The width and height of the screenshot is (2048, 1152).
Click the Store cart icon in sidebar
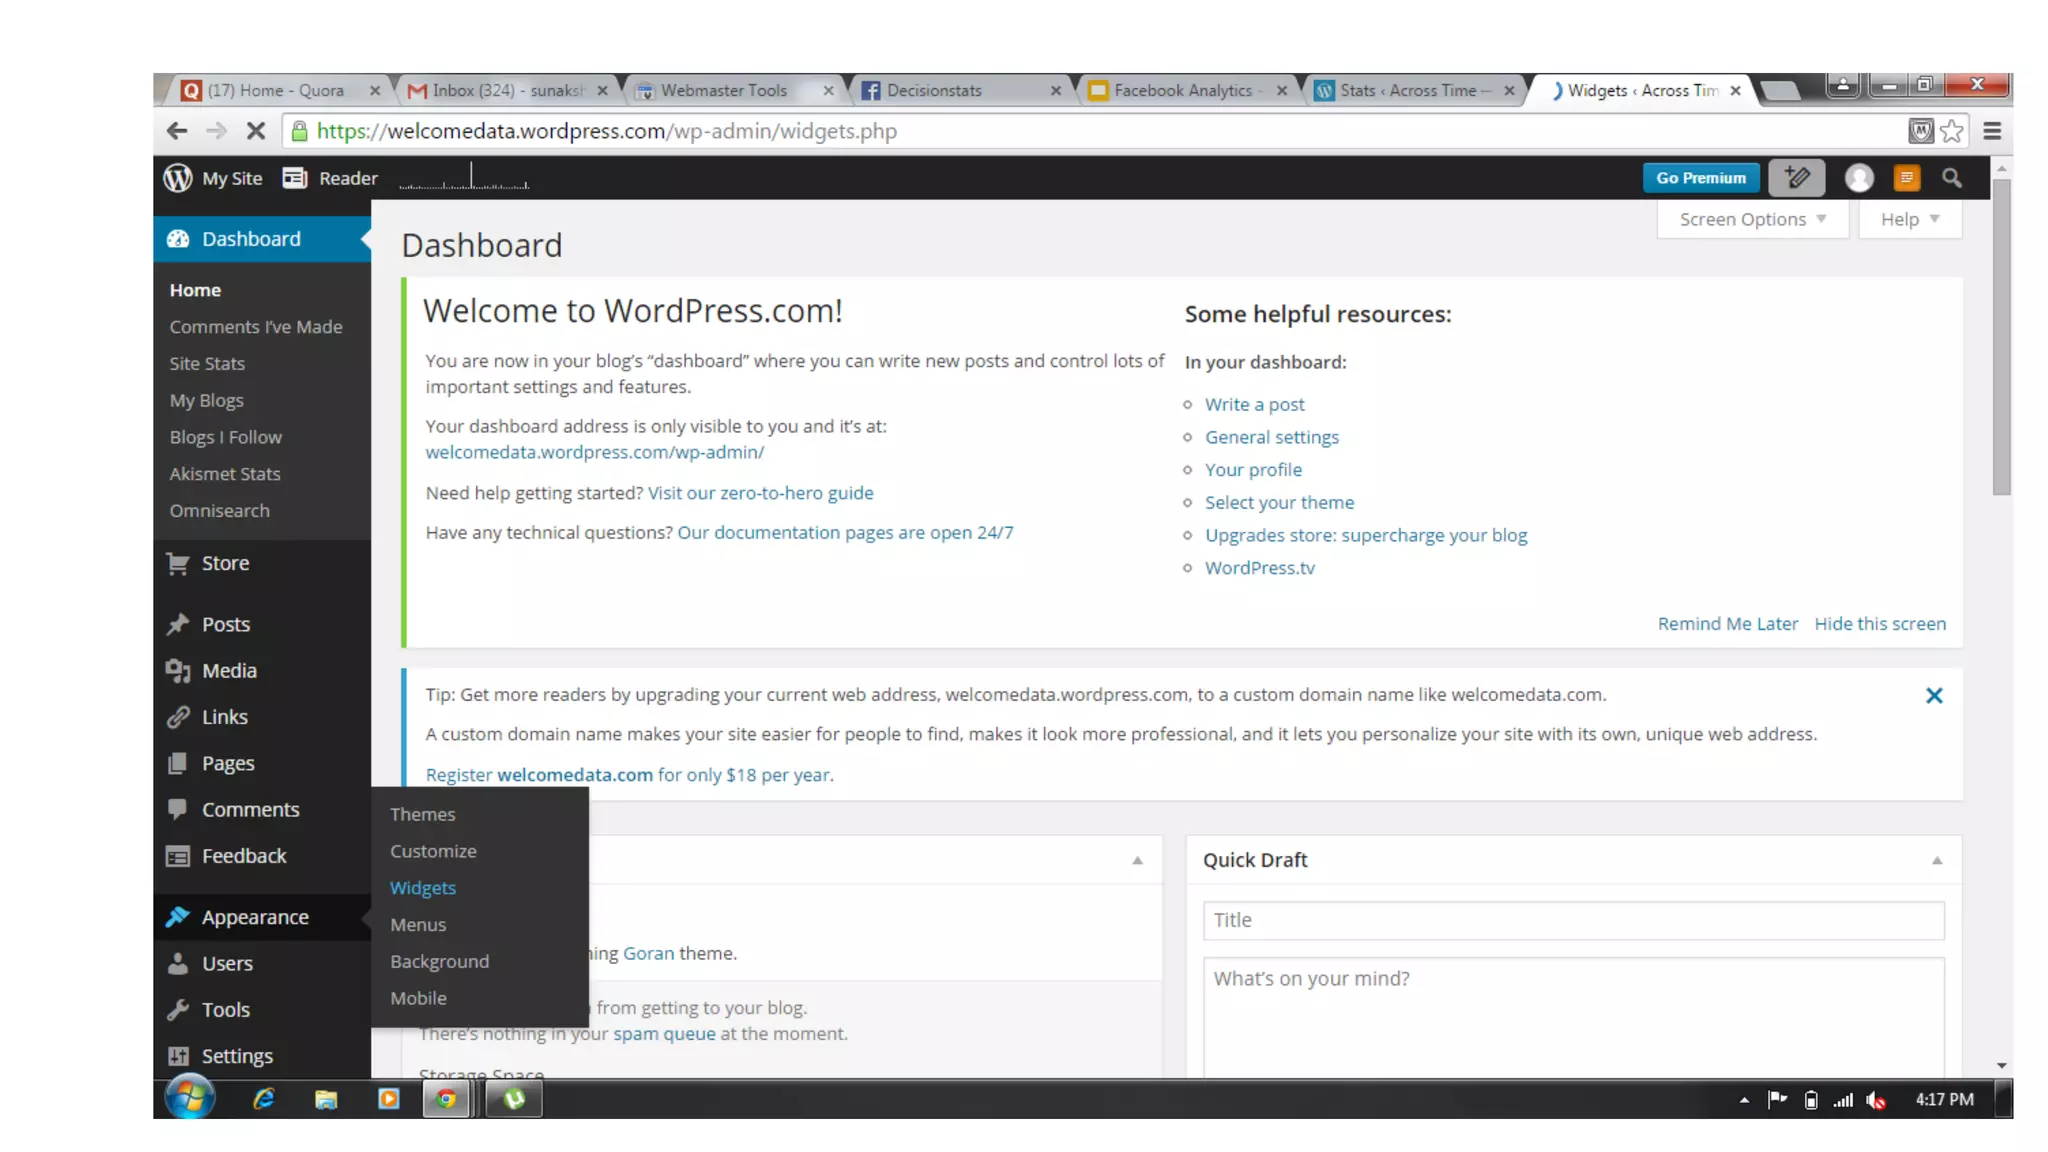pos(178,563)
